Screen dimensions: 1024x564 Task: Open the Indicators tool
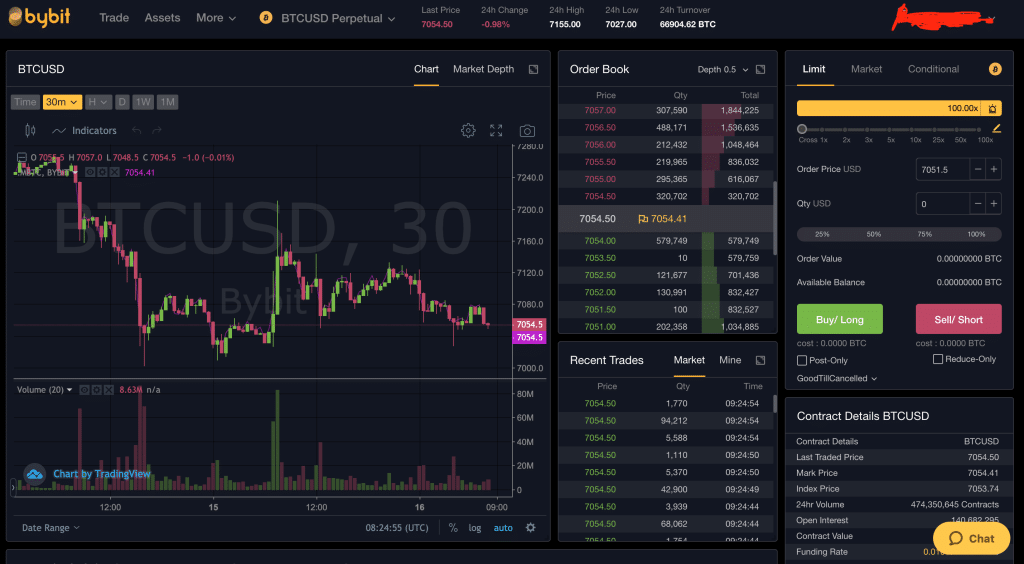[85, 131]
